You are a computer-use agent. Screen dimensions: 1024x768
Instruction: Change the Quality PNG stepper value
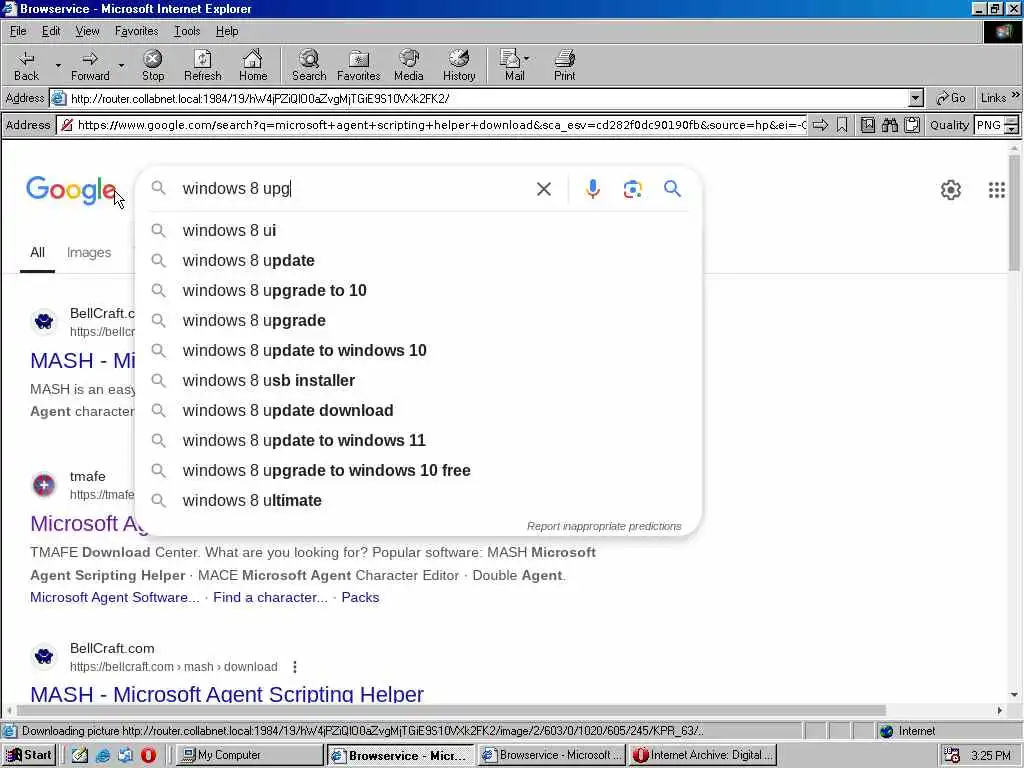[x=1011, y=125]
